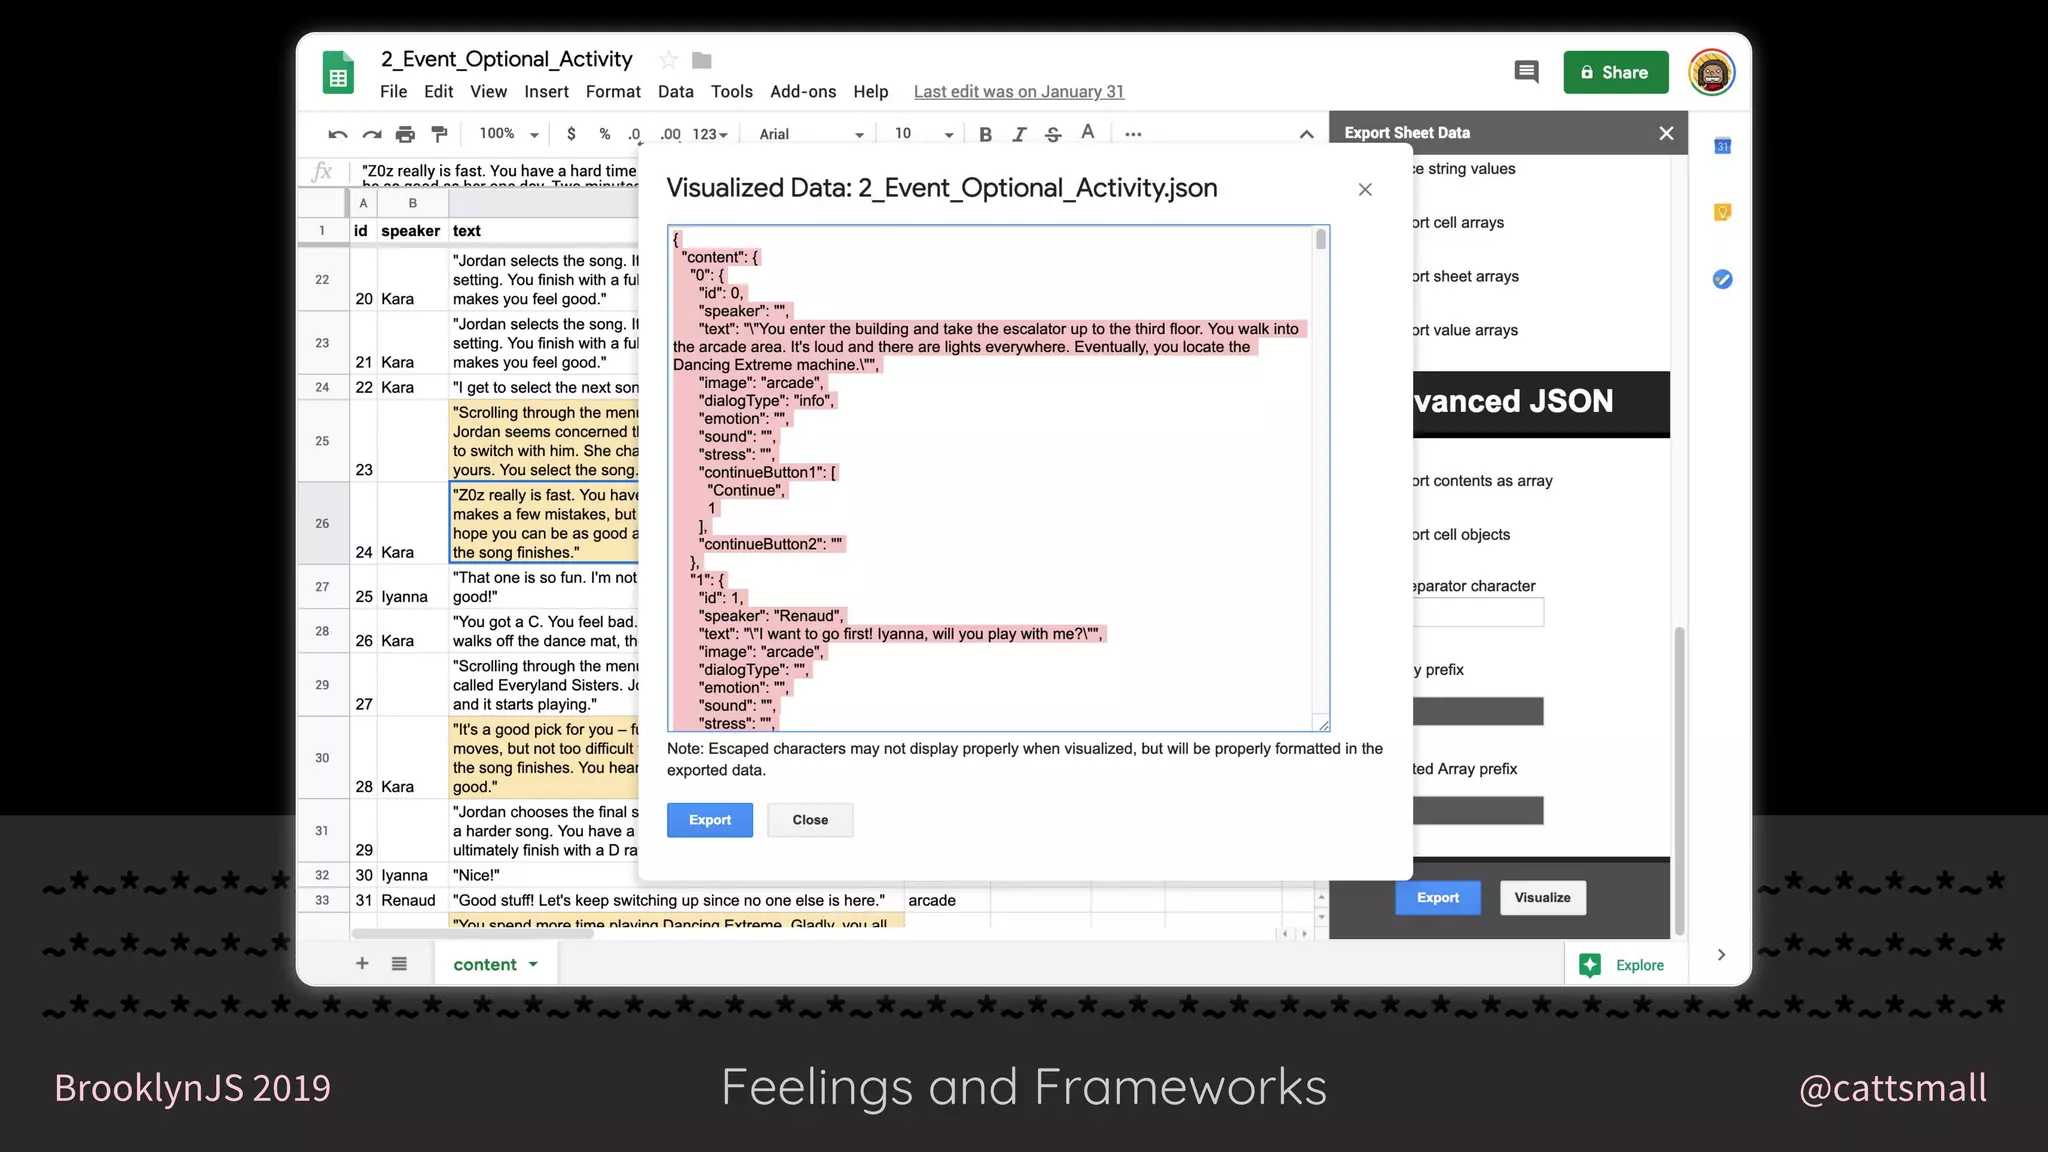Toggle bold formatting
This screenshot has width=2048, height=1152.
click(985, 134)
